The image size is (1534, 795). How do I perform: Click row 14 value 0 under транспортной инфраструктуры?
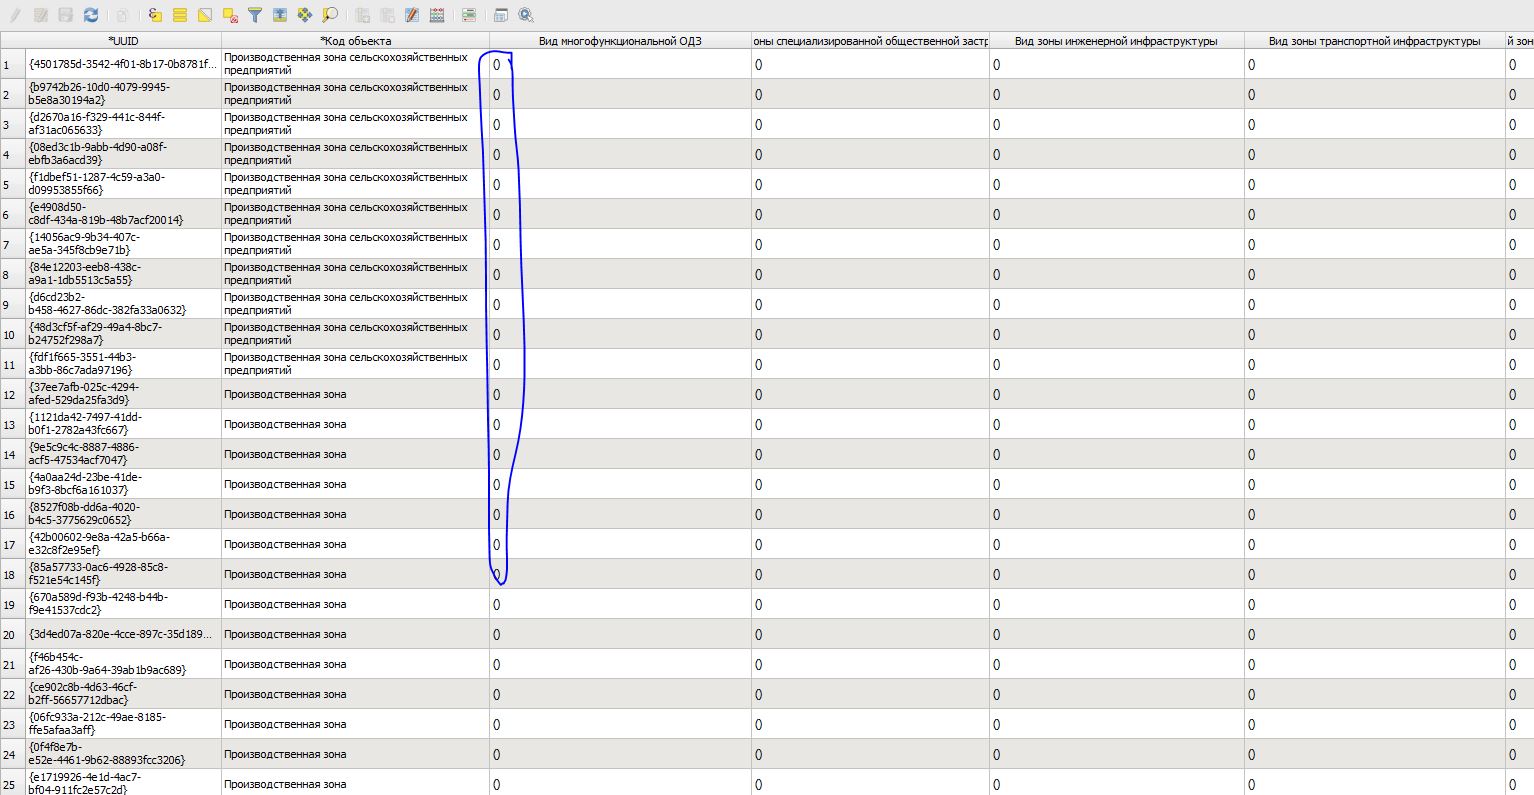(1374, 454)
